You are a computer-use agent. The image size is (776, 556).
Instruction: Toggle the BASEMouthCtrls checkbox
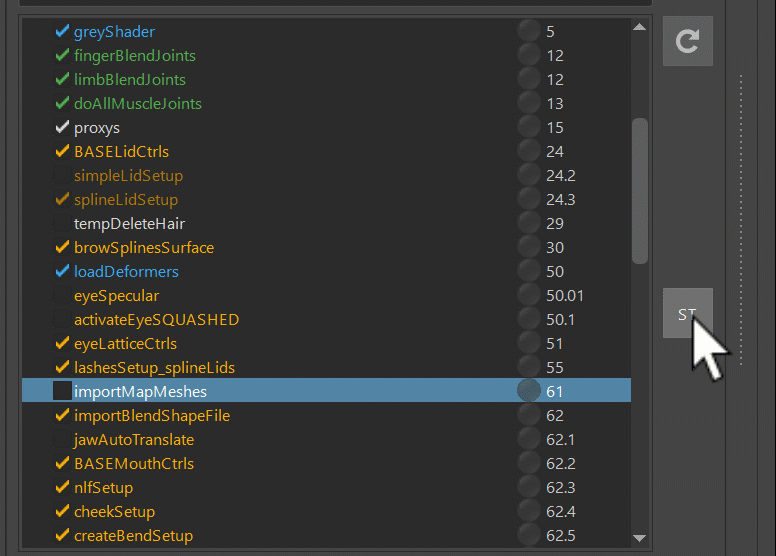[x=62, y=464]
